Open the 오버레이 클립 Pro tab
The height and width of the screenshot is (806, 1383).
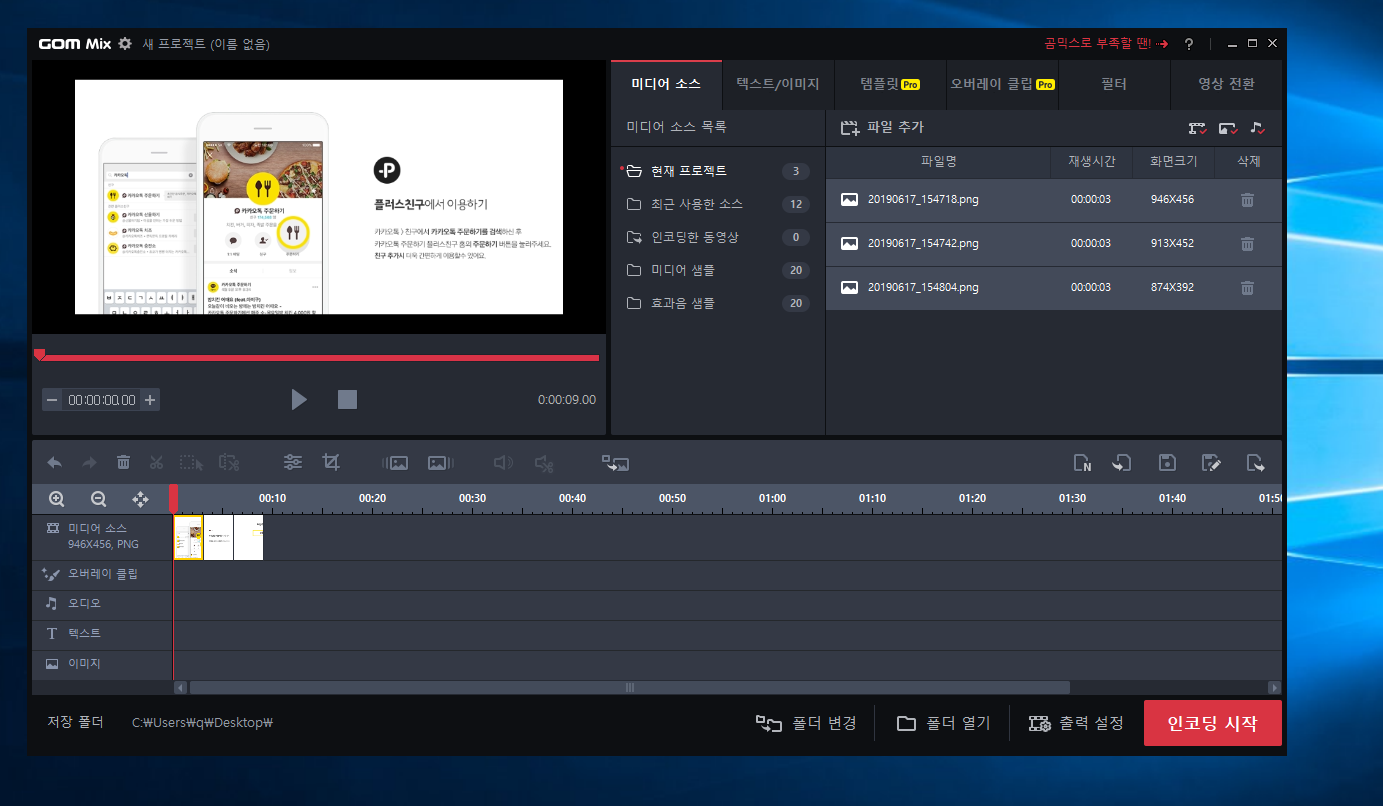point(1002,84)
